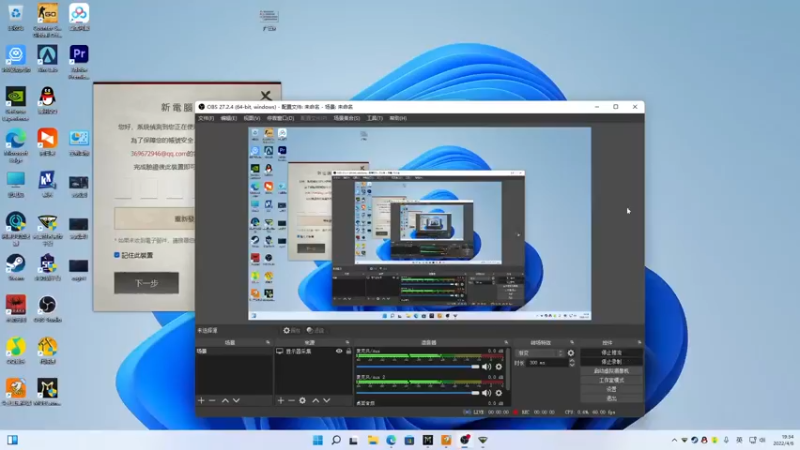Screen dimensions: 800x450
Task: Pop out the Audio Mixer dock panel
Action: (x=506, y=342)
